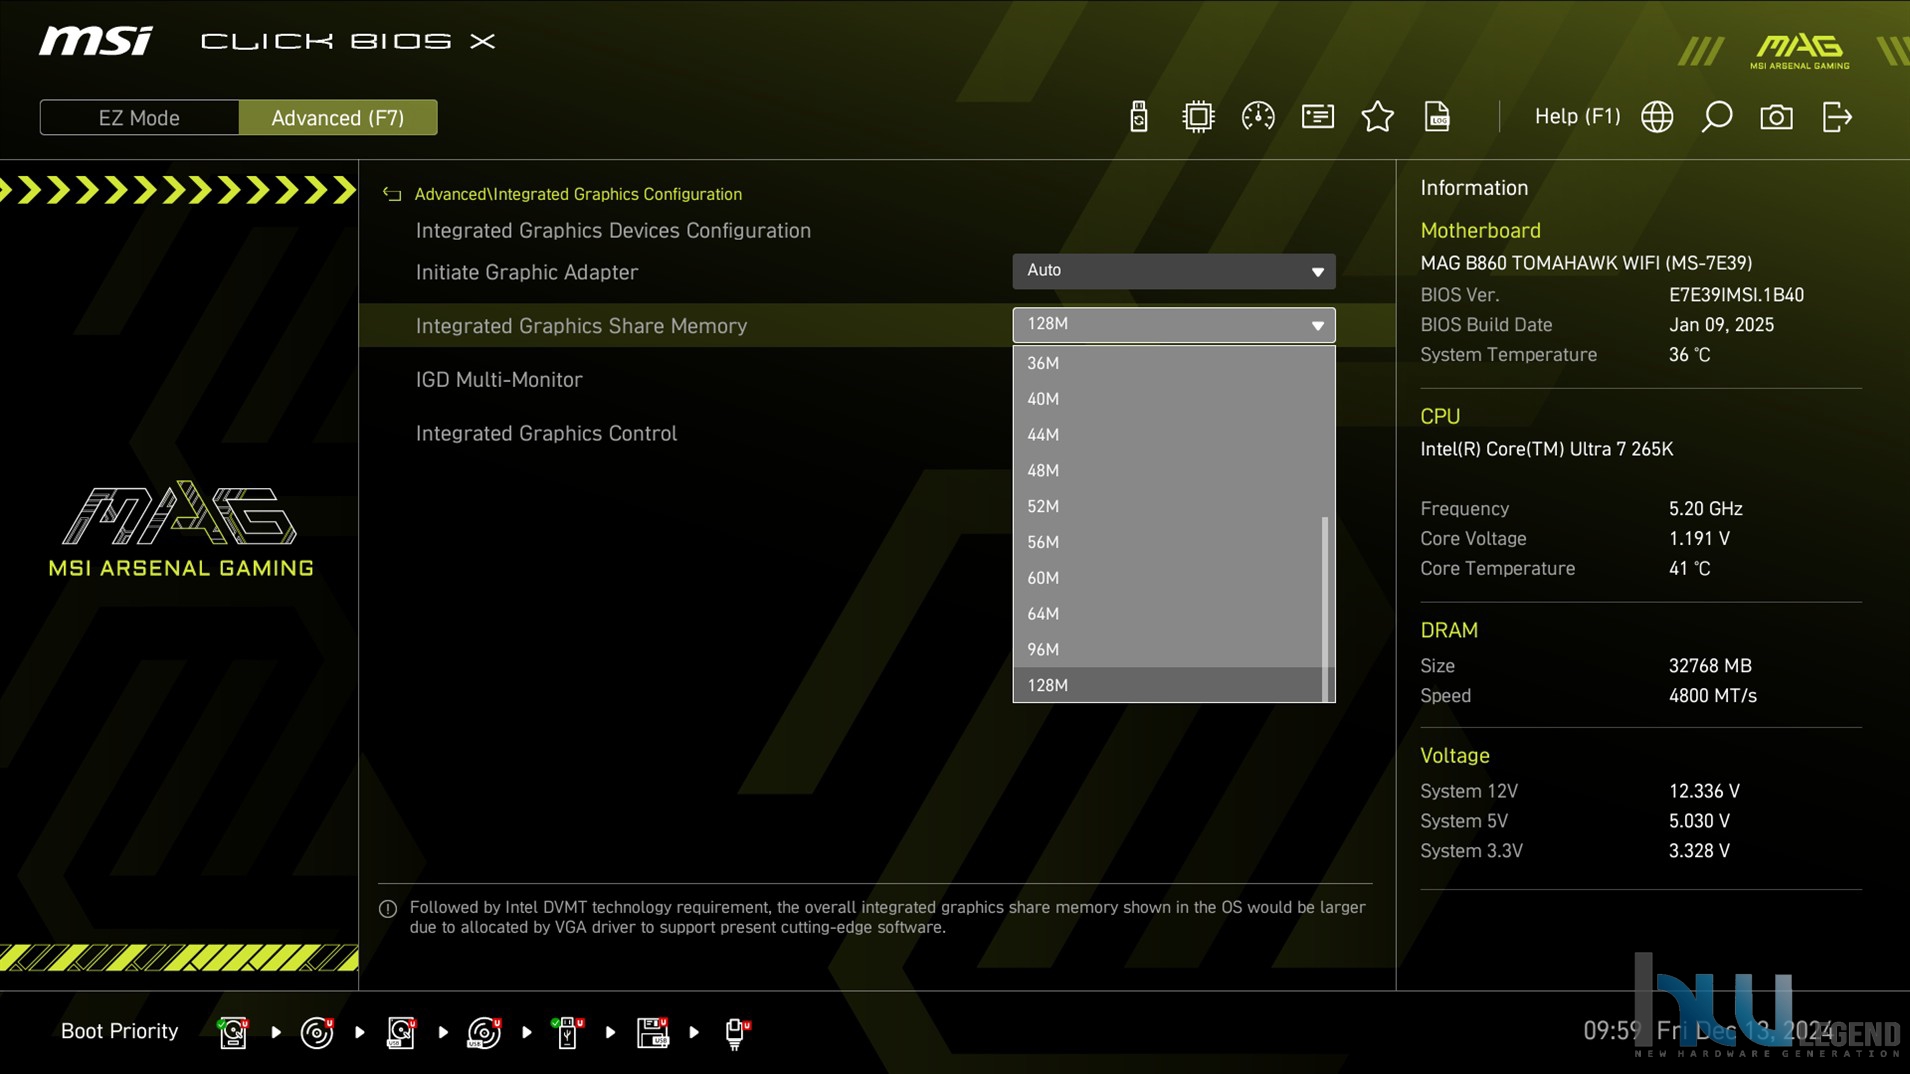Choose 128M from the share memory list
The width and height of the screenshot is (1910, 1074).
(x=1166, y=685)
